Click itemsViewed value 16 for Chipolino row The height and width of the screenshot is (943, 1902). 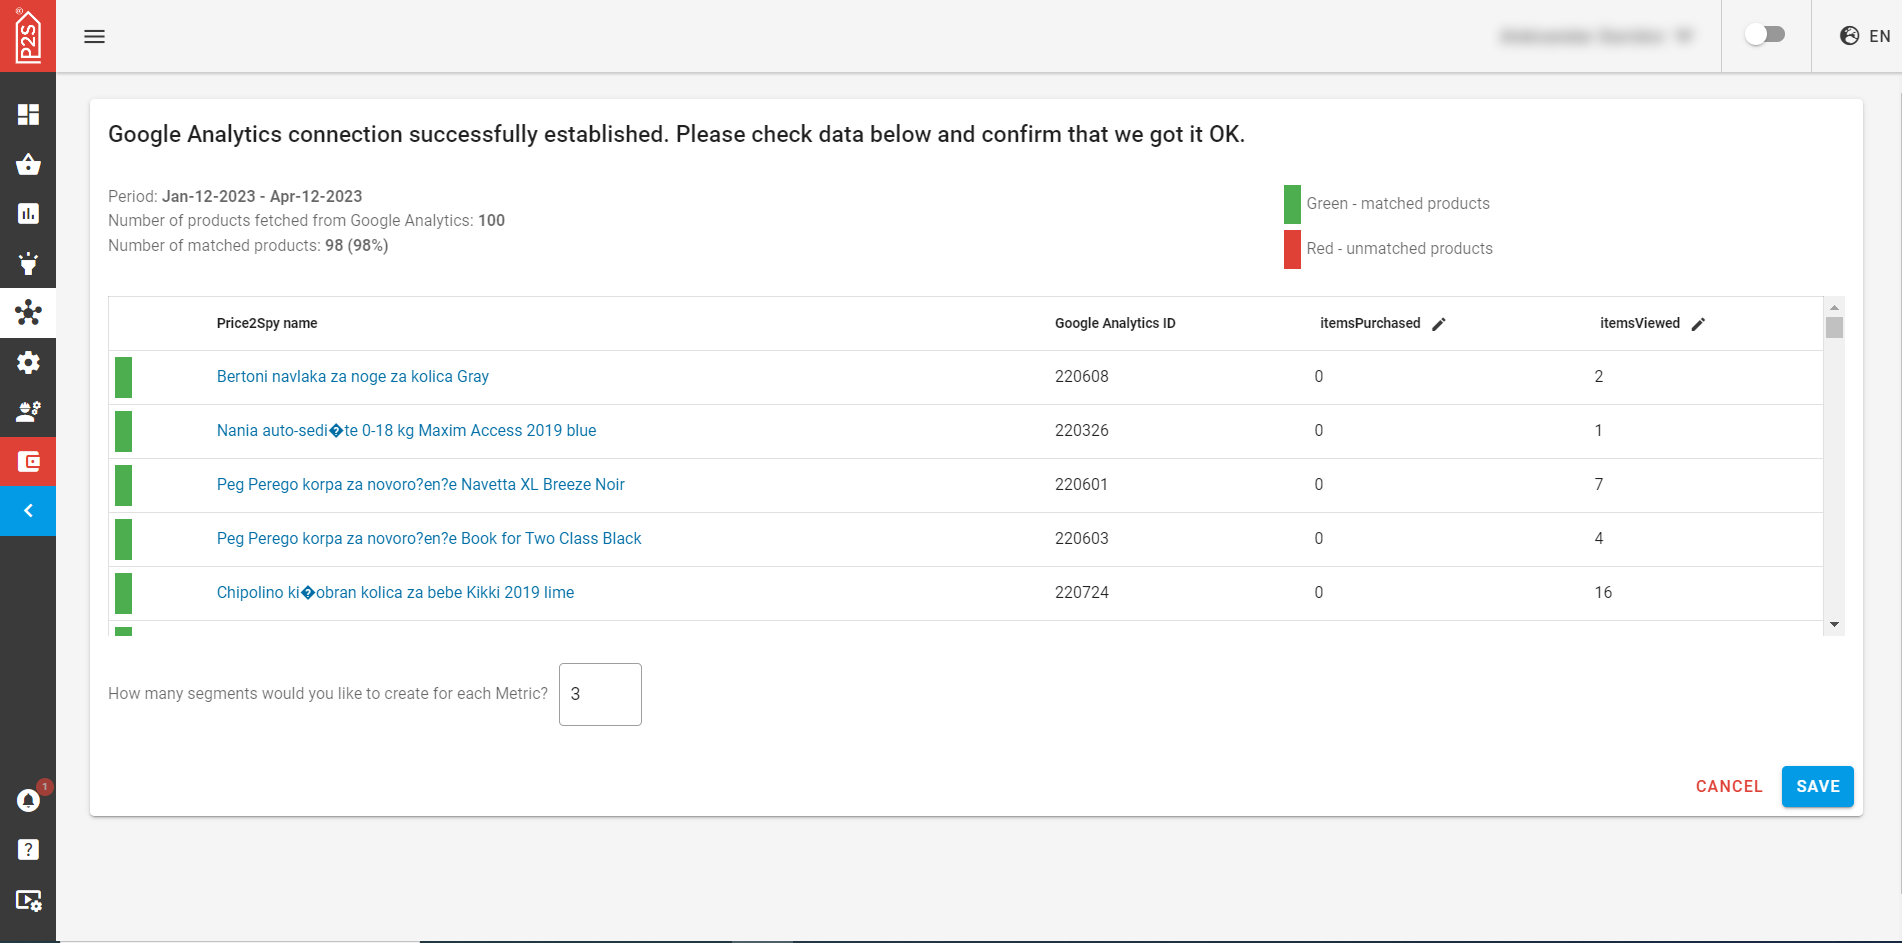pyautogui.click(x=1603, y=593)
